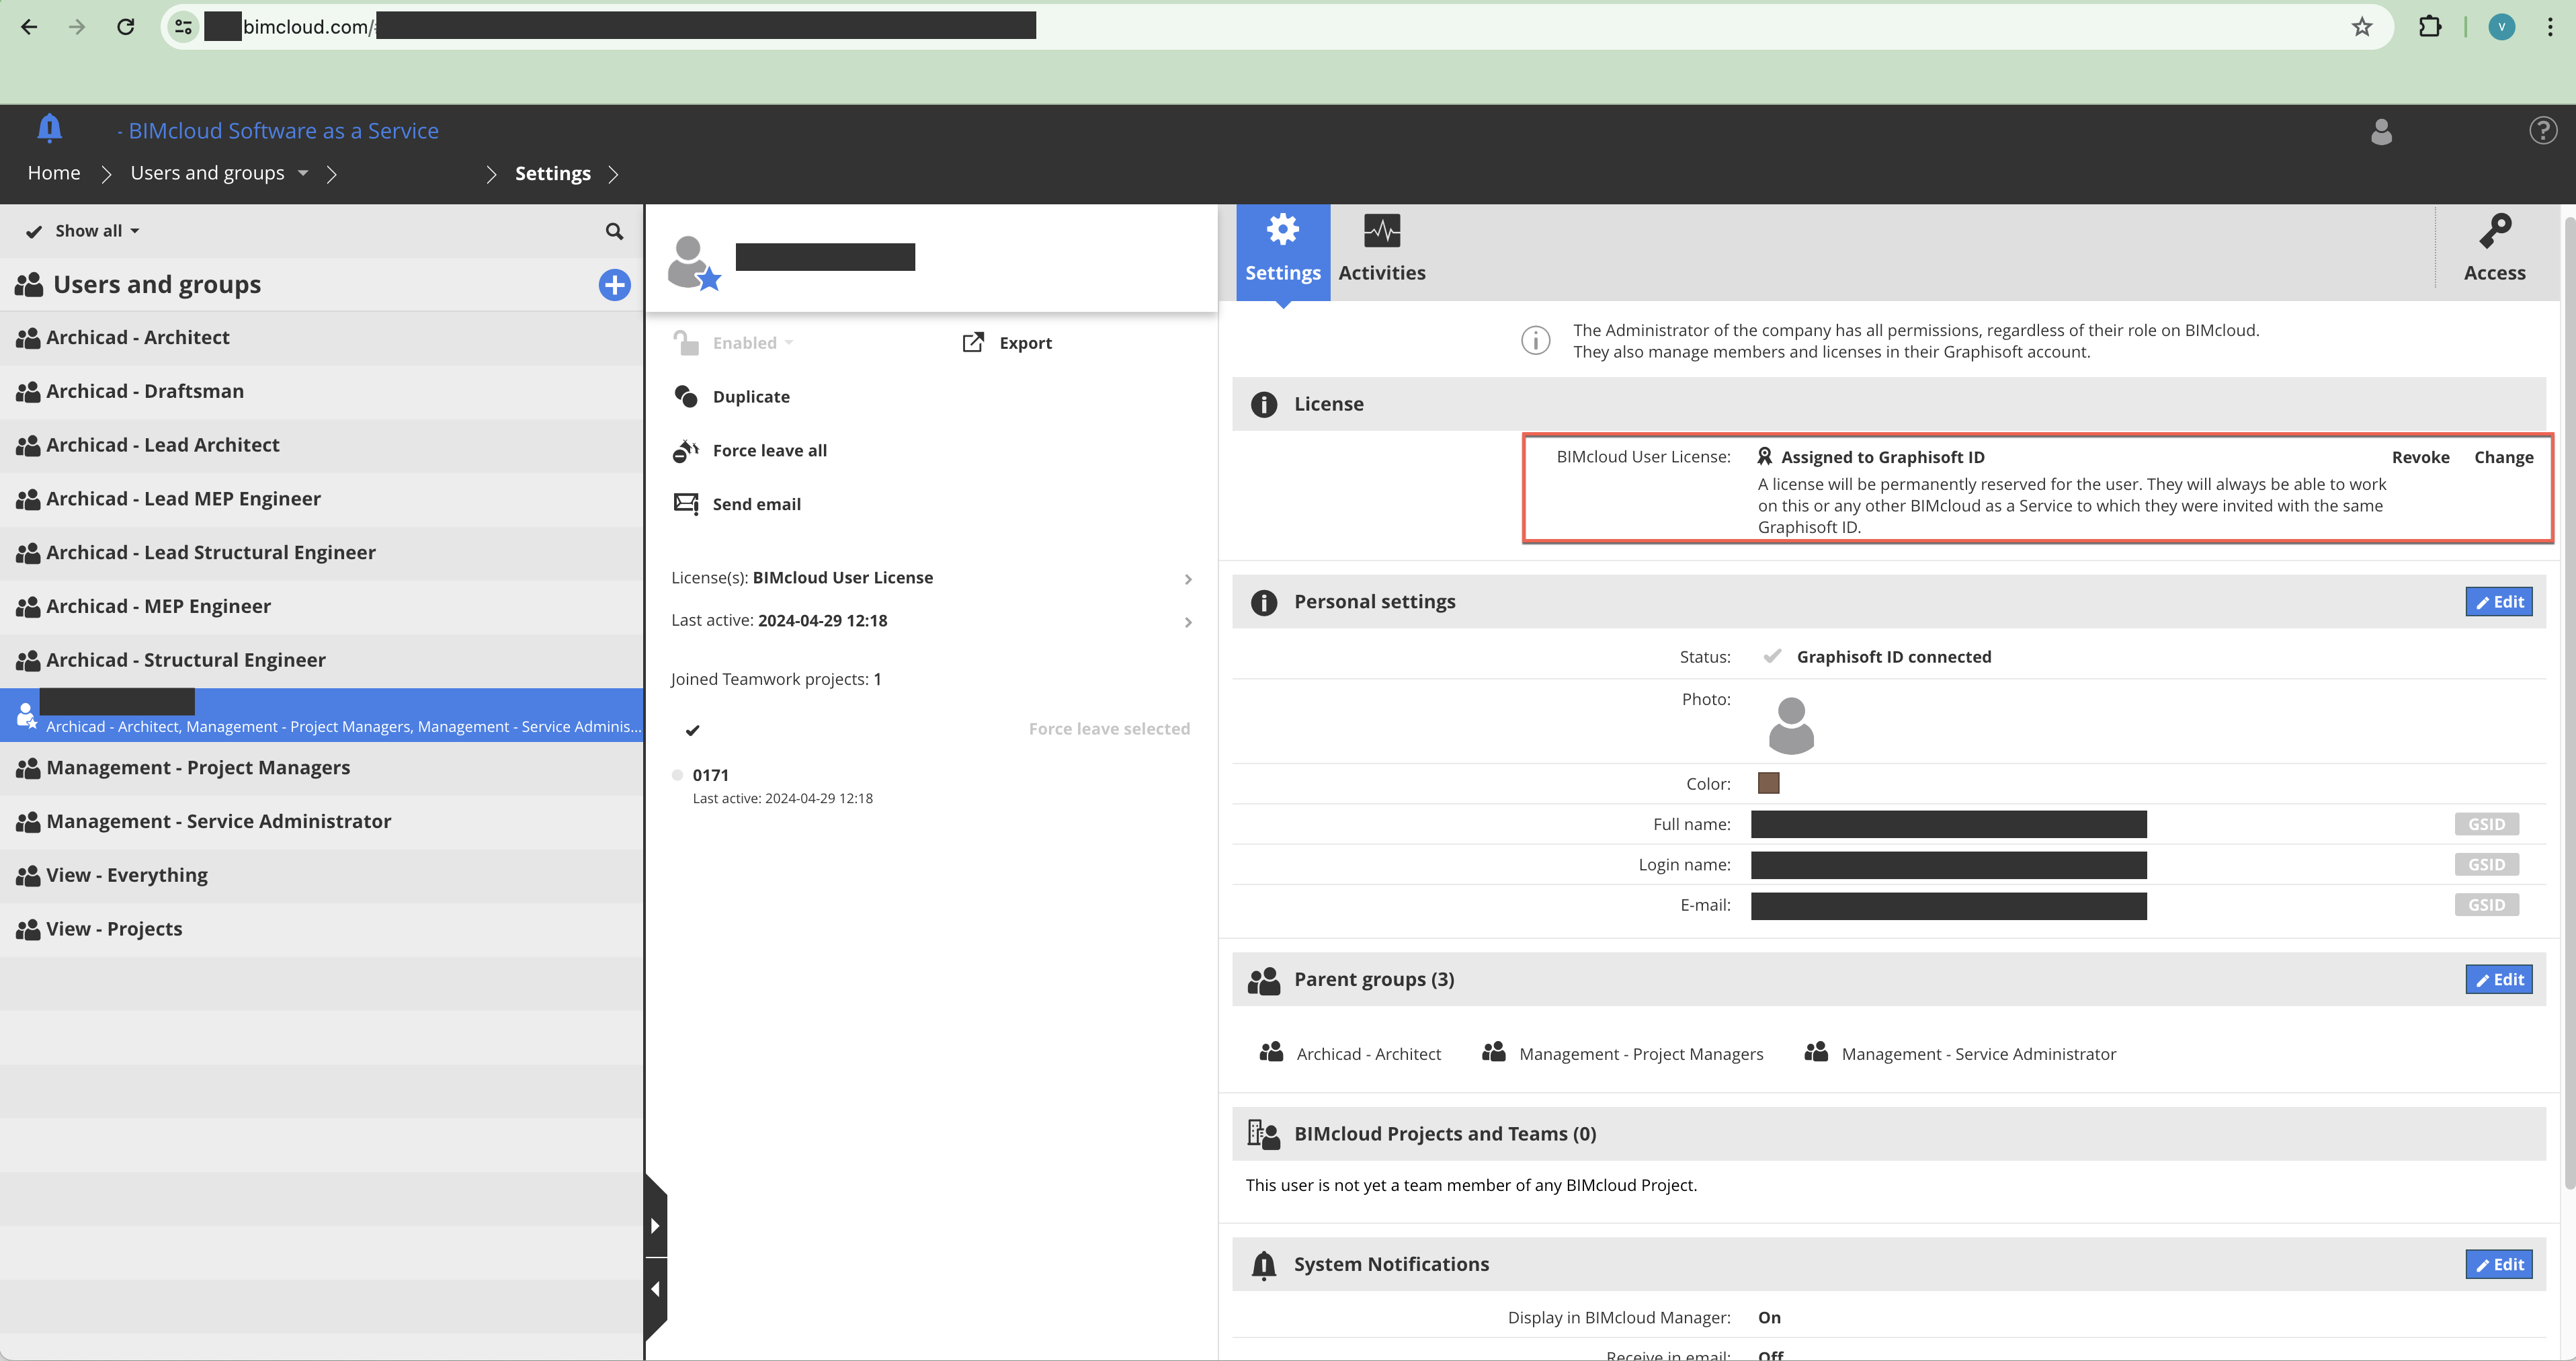
Task: Click the License section info icon
Action: pyautogui.click(x=1264, y=404)
